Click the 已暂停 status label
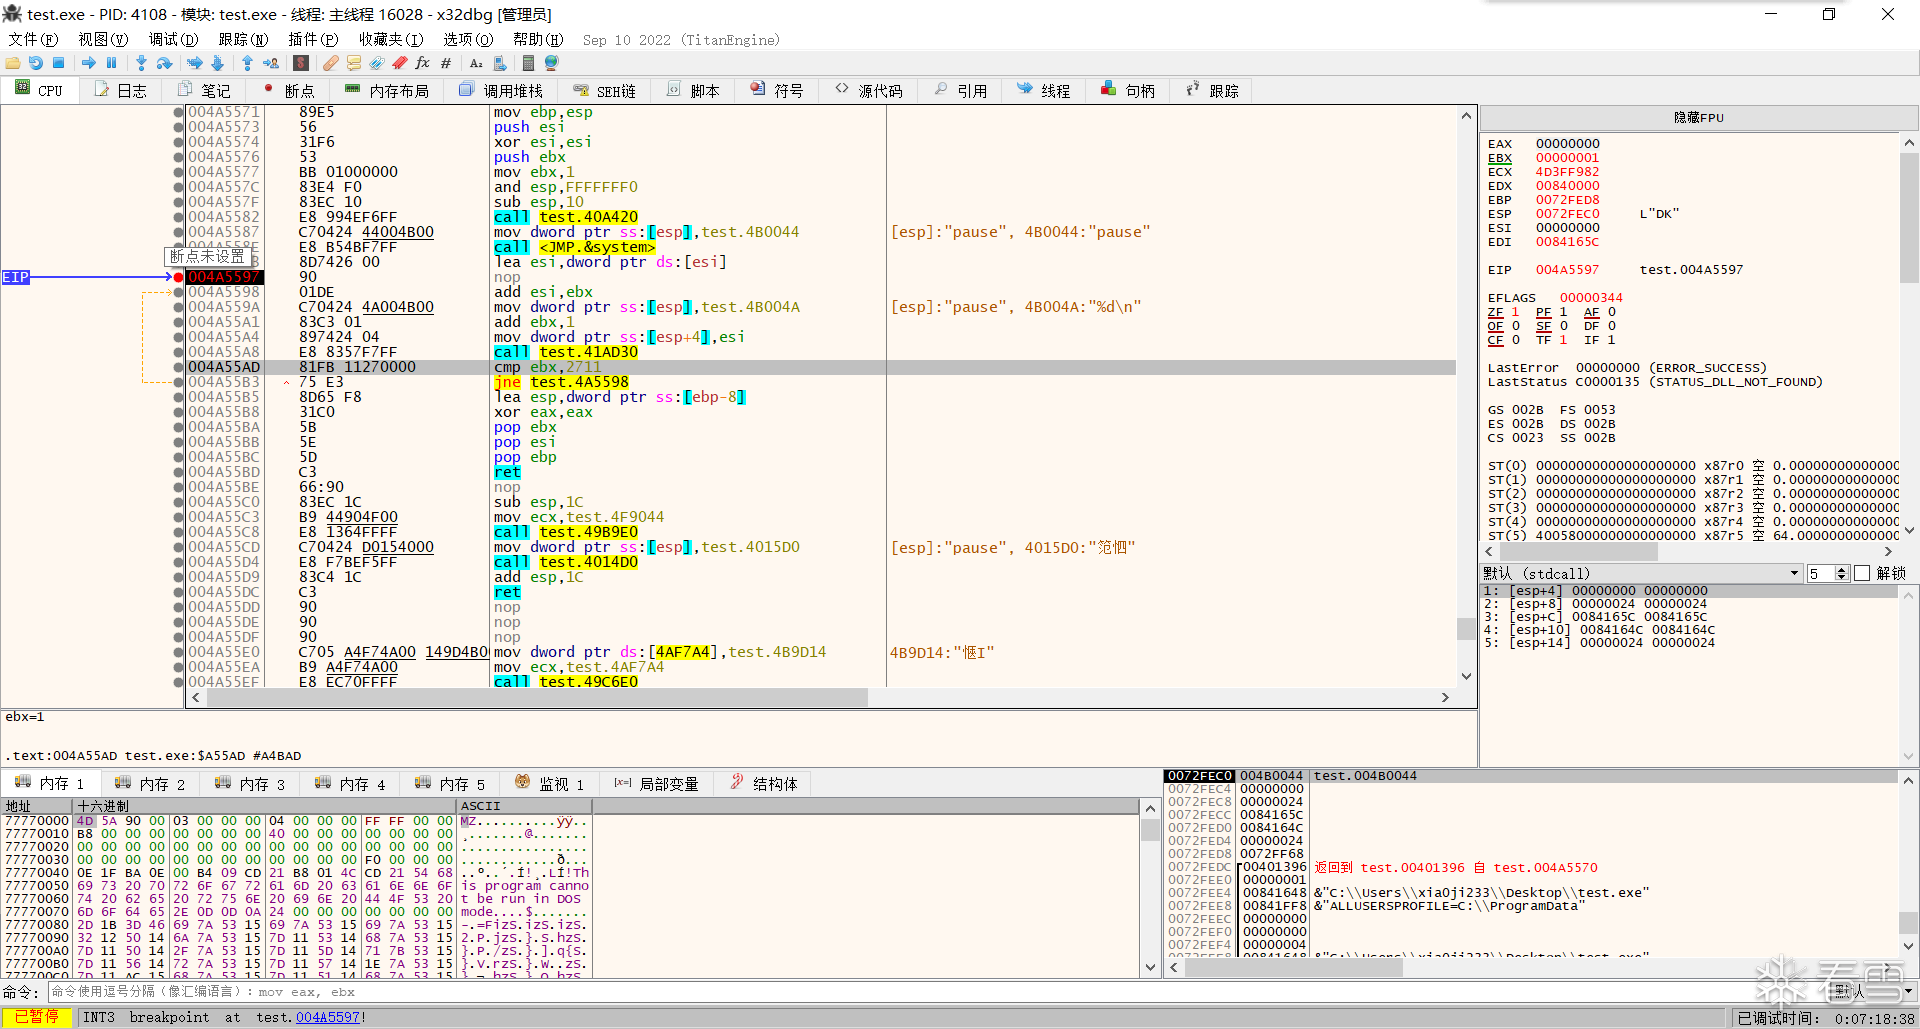The width and height of the screenshot is (1920, 1029). click(x=36, y=1017)
